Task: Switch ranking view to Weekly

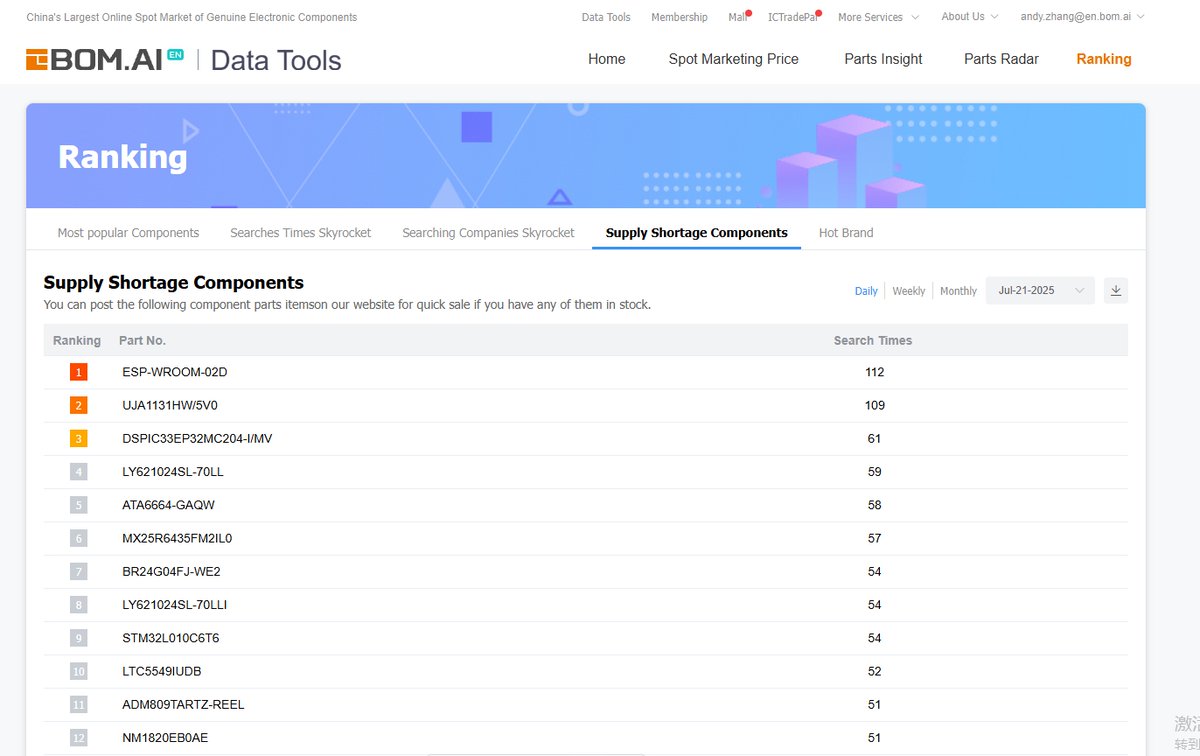Action: click(x=908, y=291)
